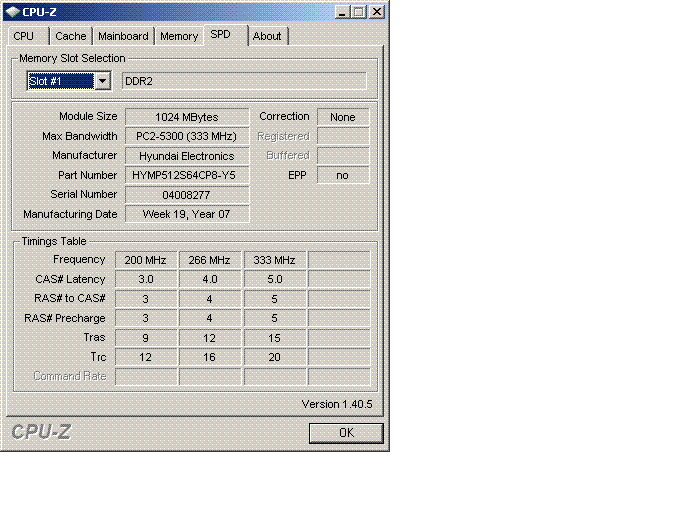Click the OK button
This screenshot has height=525, width=700.
(346, 433)
